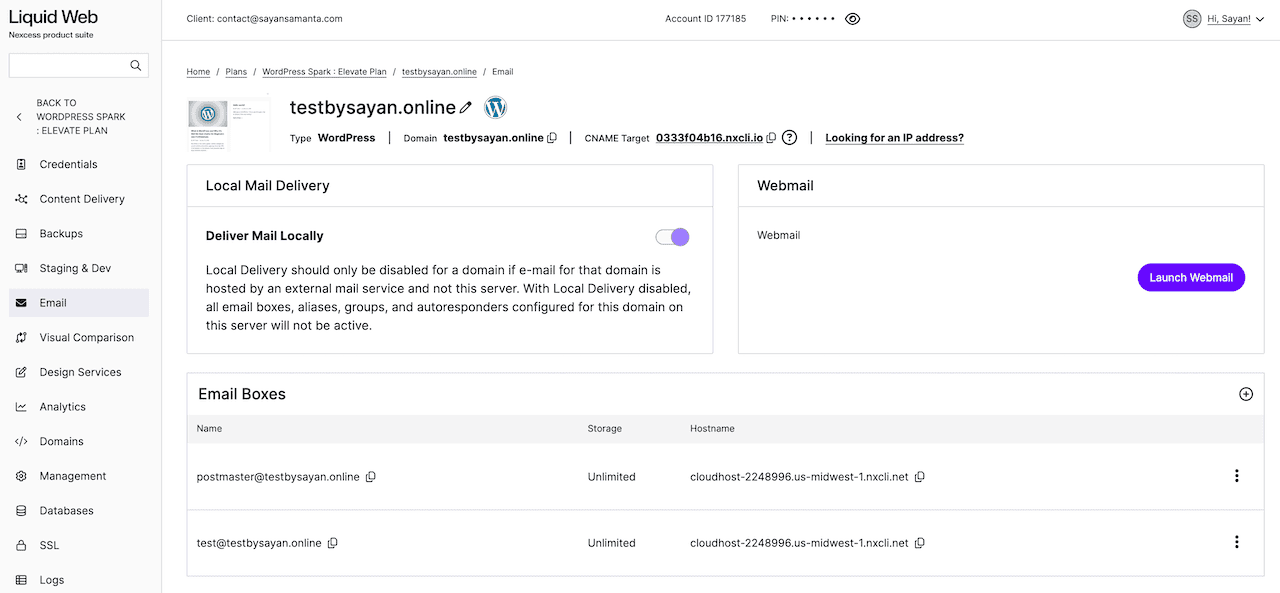This screenshot has width=1280, height=593.
Task: Click the Looking for an IP address link
Action: [x=894, y=137]
